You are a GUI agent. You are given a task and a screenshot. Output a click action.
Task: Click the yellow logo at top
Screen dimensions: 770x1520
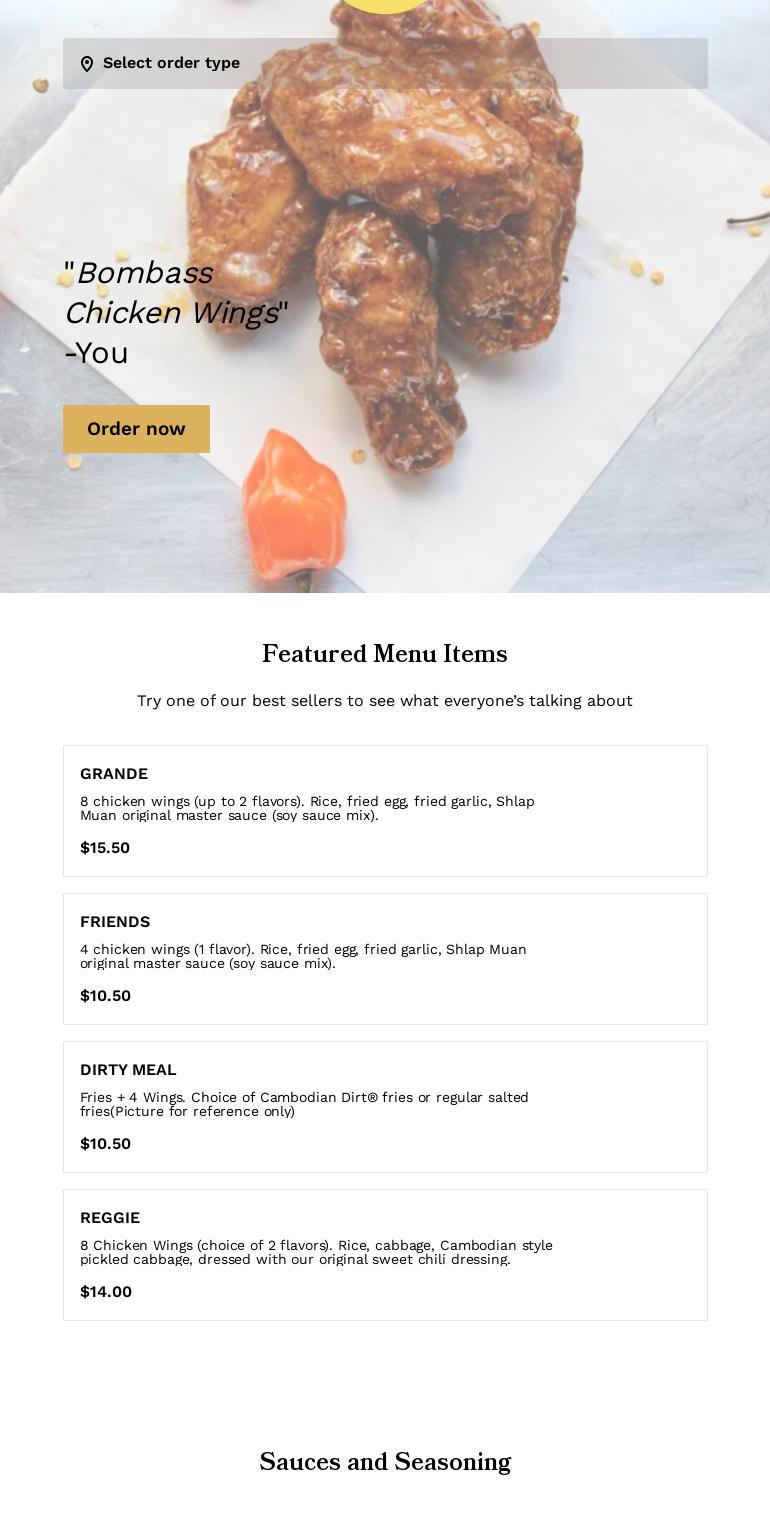click(x=385, y=5)
